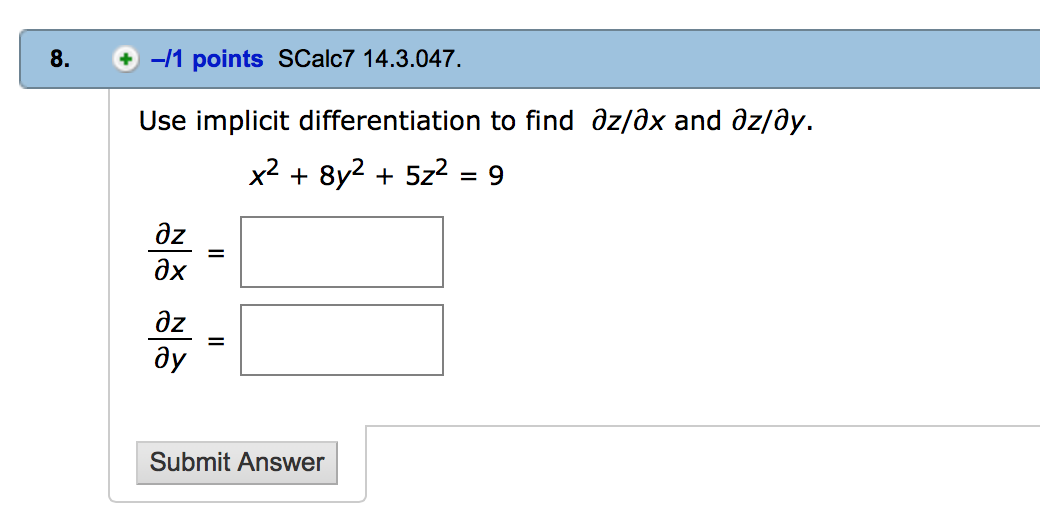Click ∂z/∂y in the instruction sentence
Viewport: 1040px width, 526px height.
pyautogui.click(x=769, y=122)
